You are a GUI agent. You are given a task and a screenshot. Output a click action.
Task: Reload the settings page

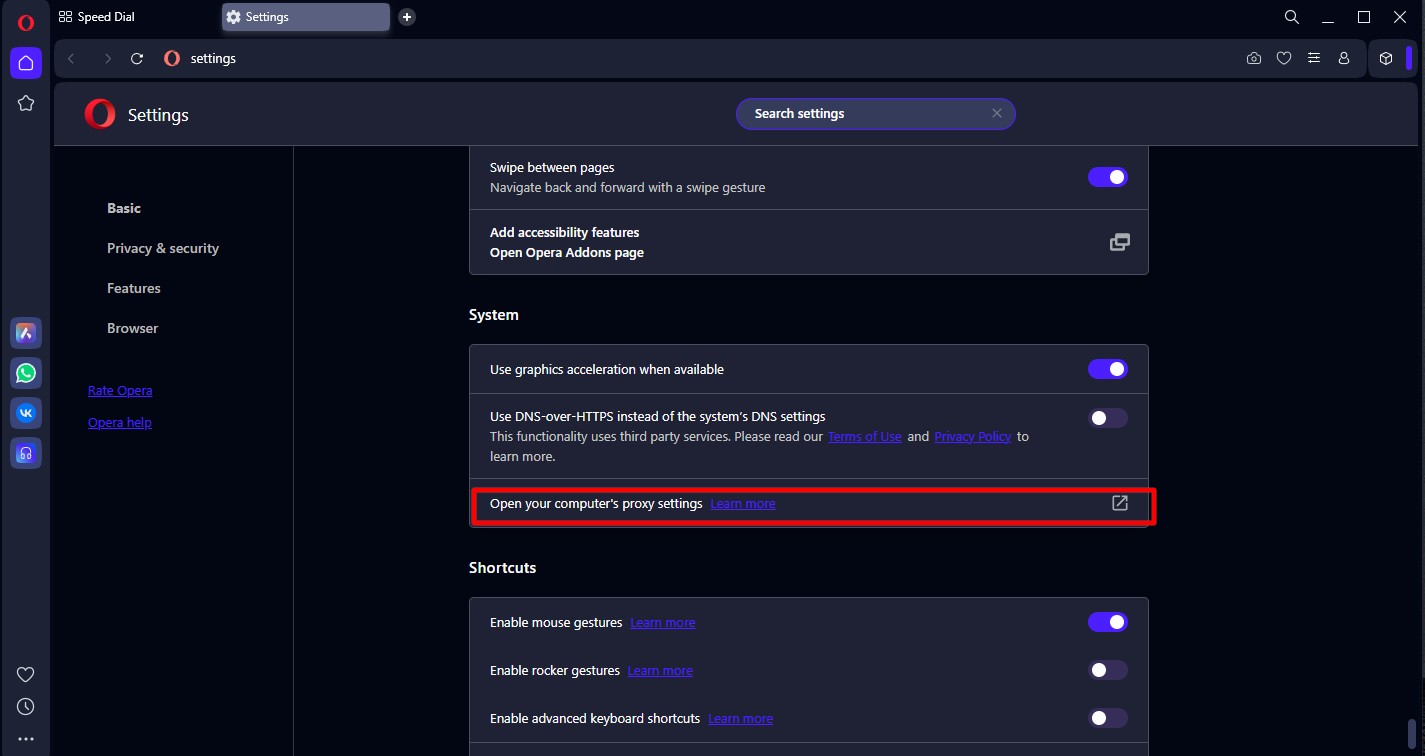click(x=137, y=59)
